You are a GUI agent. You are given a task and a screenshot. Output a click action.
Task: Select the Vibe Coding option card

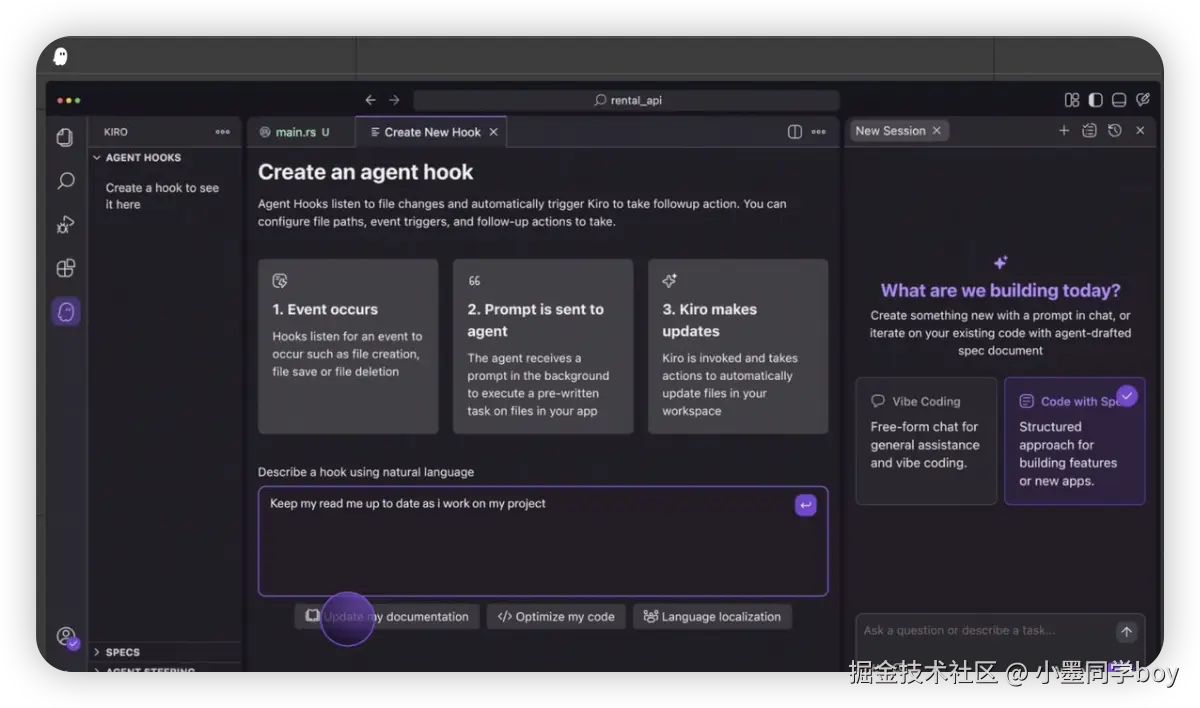click(x=926, y=440)
